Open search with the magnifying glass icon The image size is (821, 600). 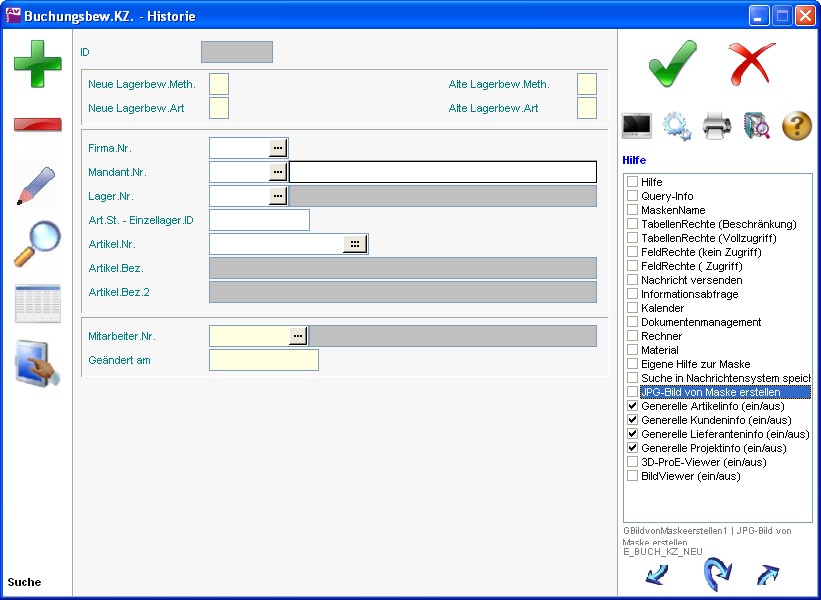(x=37, y=244)
